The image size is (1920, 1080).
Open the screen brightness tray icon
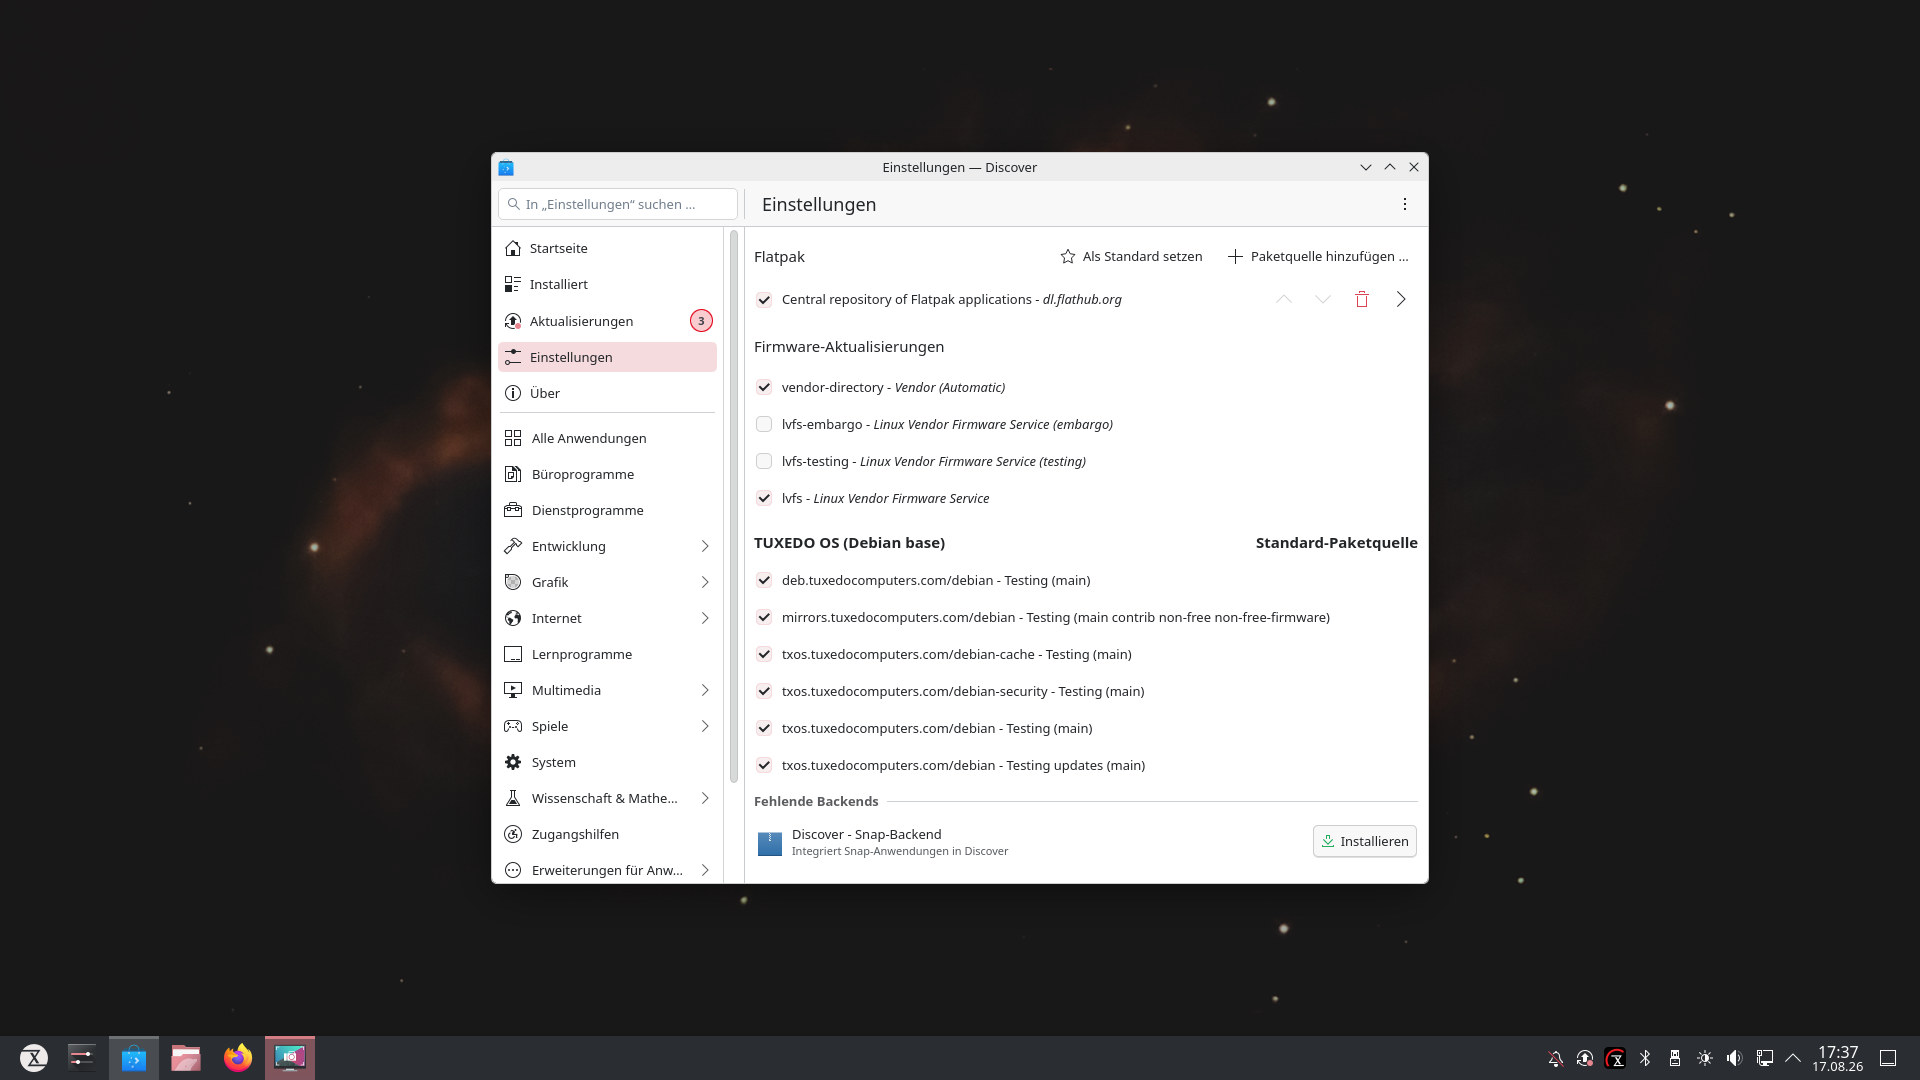coord(1705,1058)
